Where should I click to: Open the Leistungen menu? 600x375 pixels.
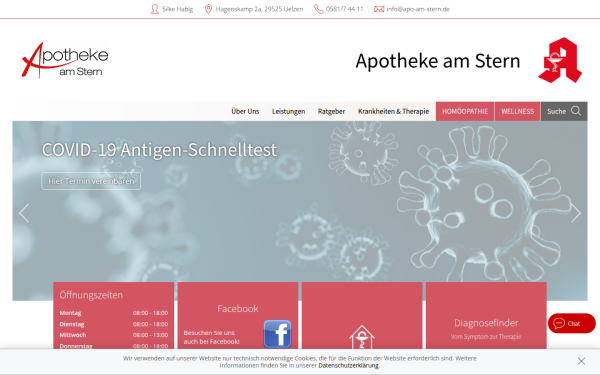[x=289, y=111]
